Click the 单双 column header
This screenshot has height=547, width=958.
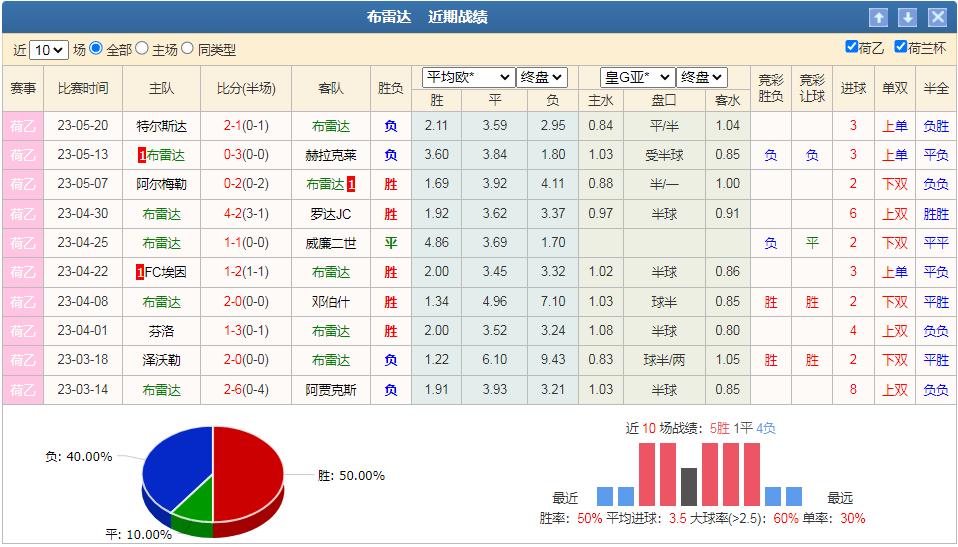point(895,89)
